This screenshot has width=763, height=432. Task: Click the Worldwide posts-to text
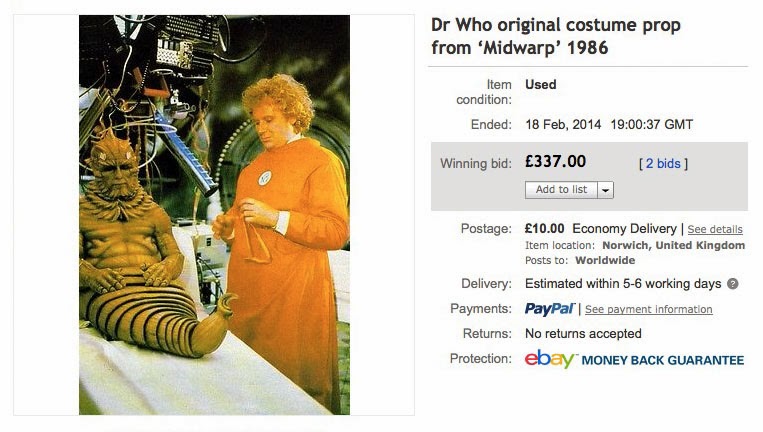tap(605, 260)
